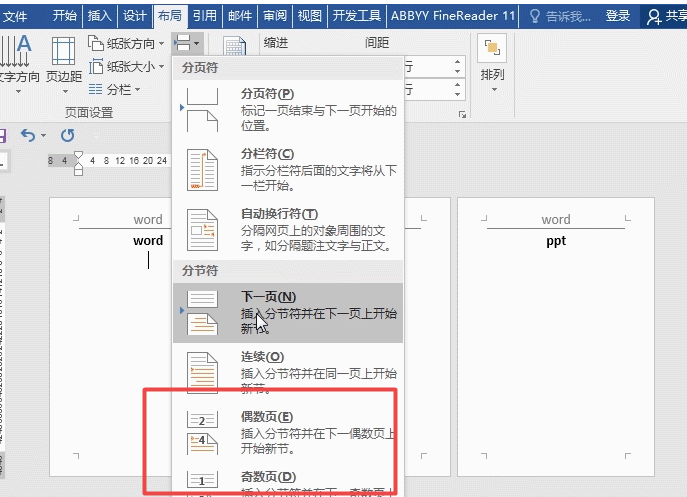
Task: Open the 文件 (File) tab
Action: tap(15, 17)
